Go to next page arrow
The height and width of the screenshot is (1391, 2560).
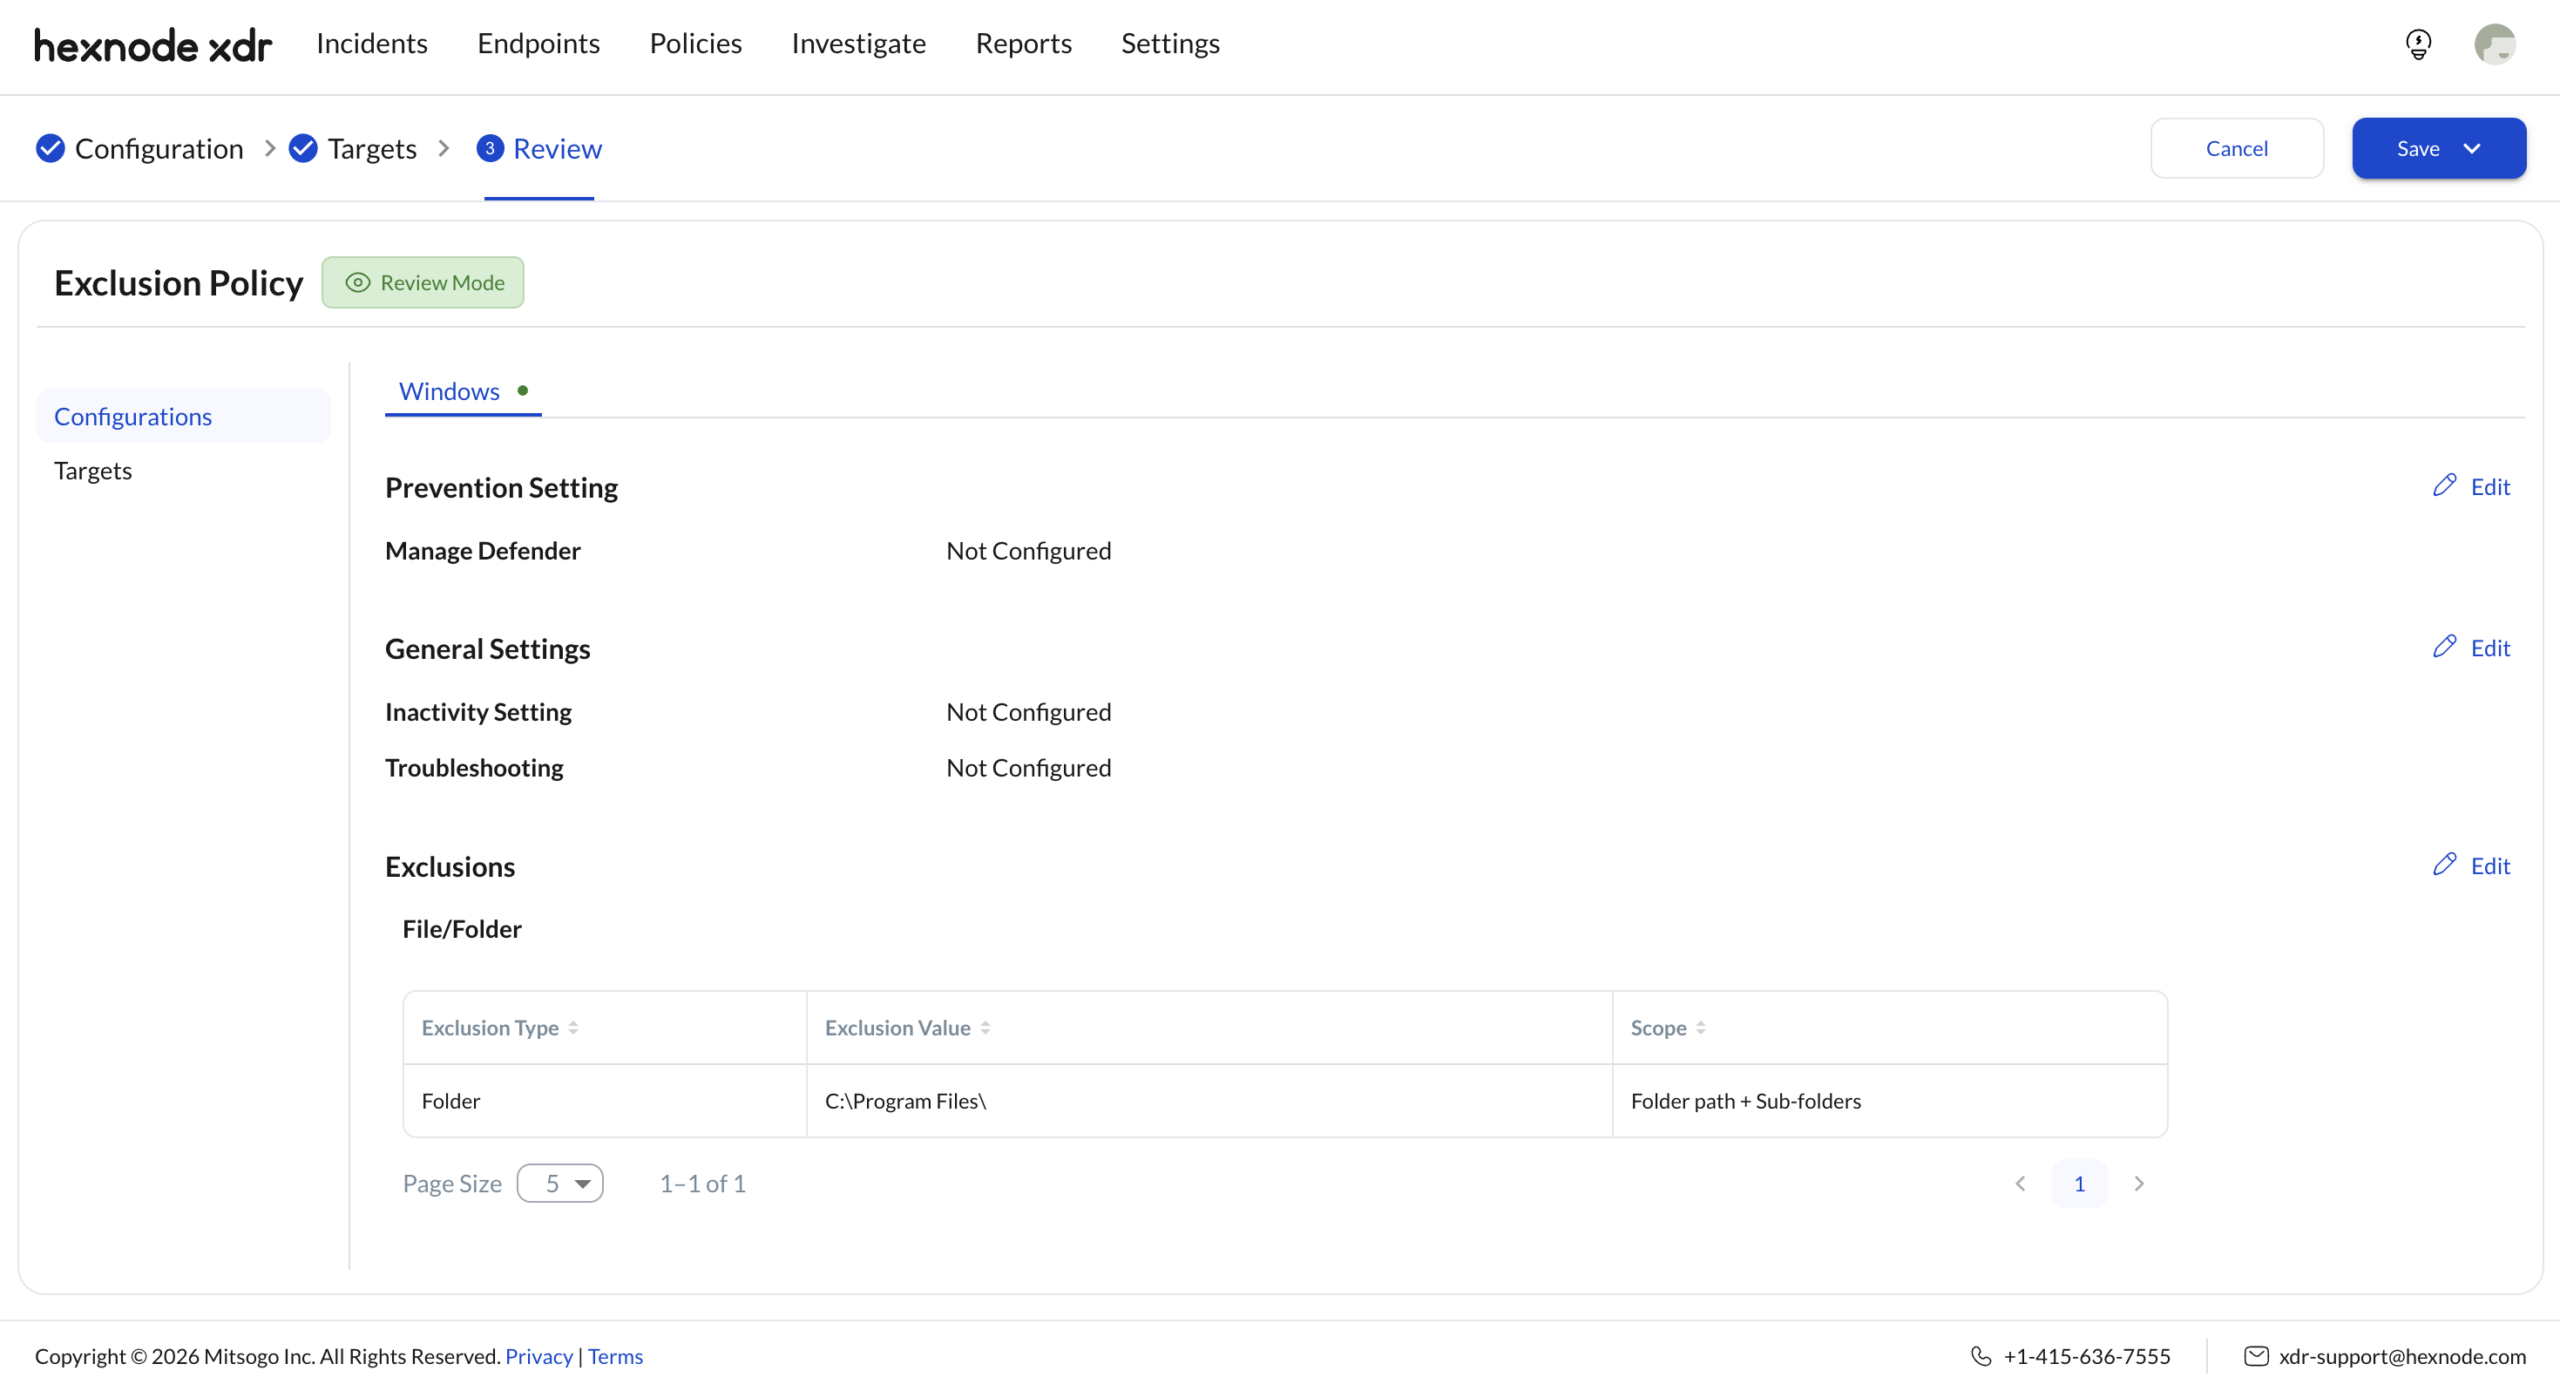[x=2138, y=1184]
